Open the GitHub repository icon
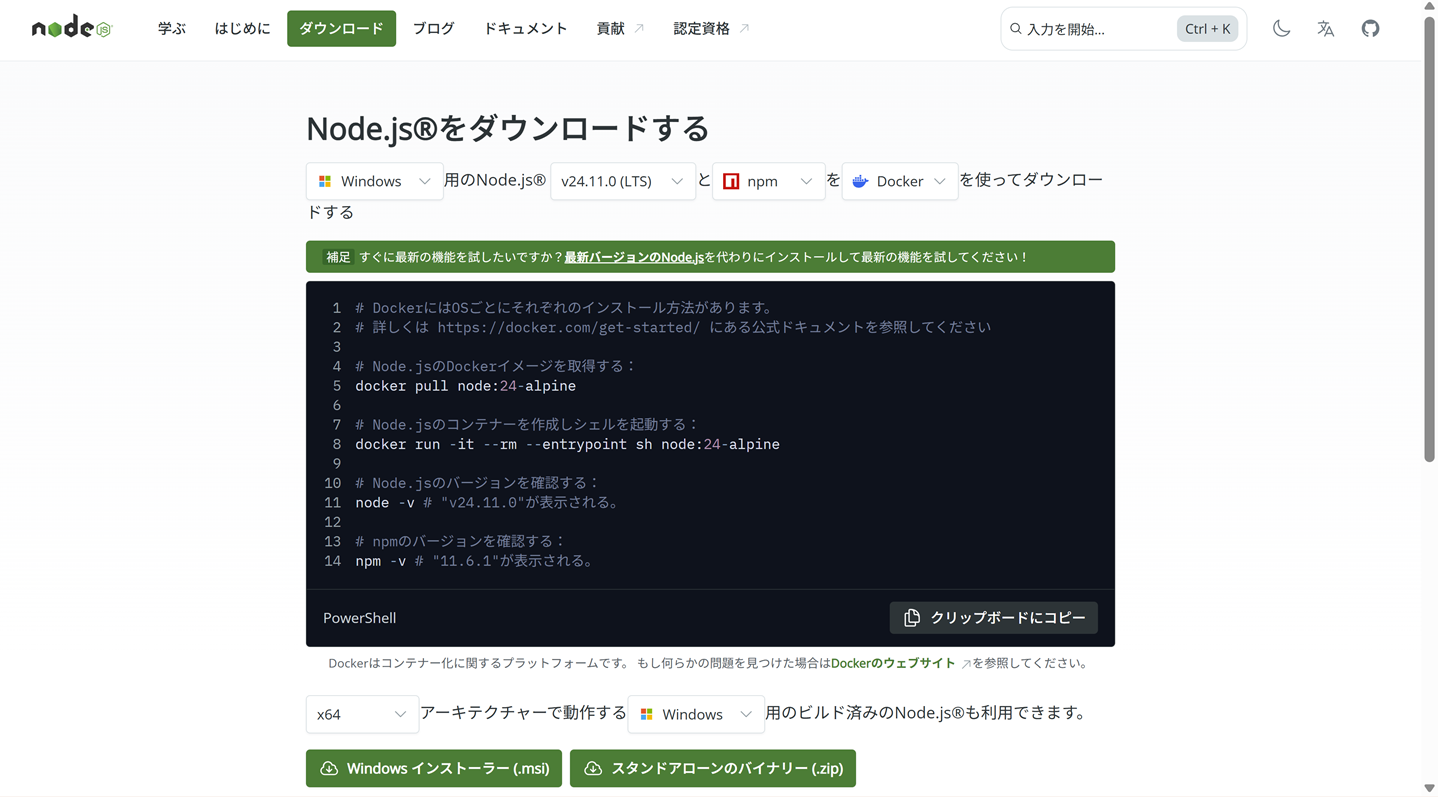Image resolution: width=1438 pixels, height=797 pixels. (1369, 28)
